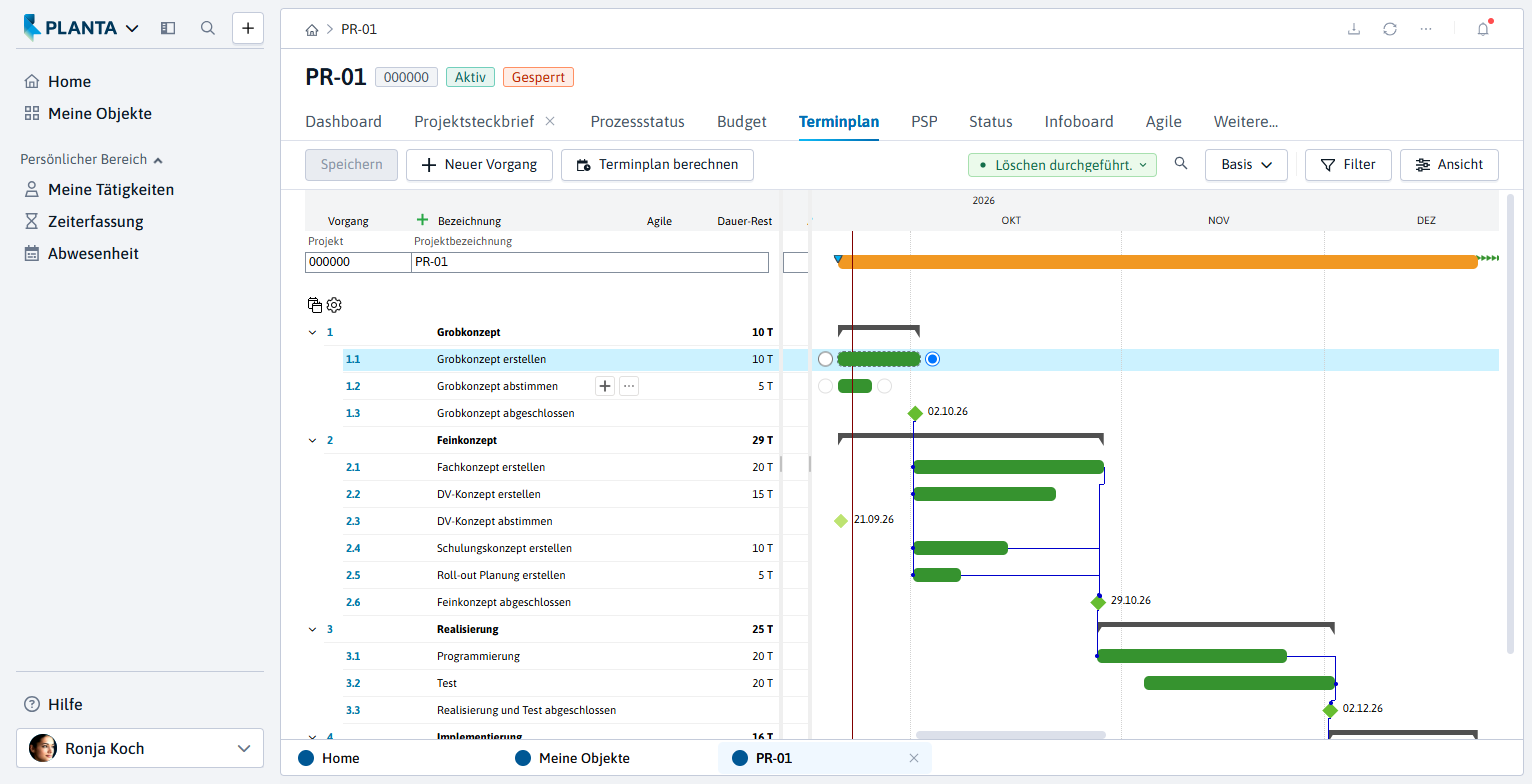Expand the Löschen durchgeführt status dropdown

(1062, 165)
